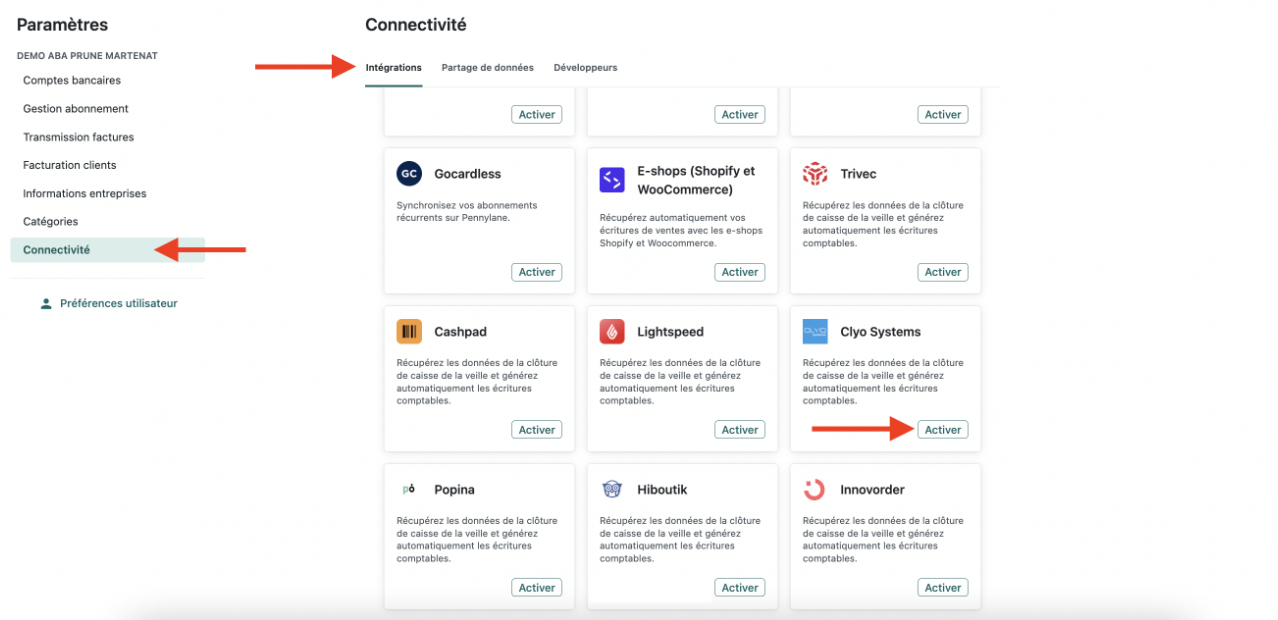Image resolution: width=1278 pixels, height=620 pixels.
Task: Click the Clyo Systems blue logo
Action: point(815,332)
